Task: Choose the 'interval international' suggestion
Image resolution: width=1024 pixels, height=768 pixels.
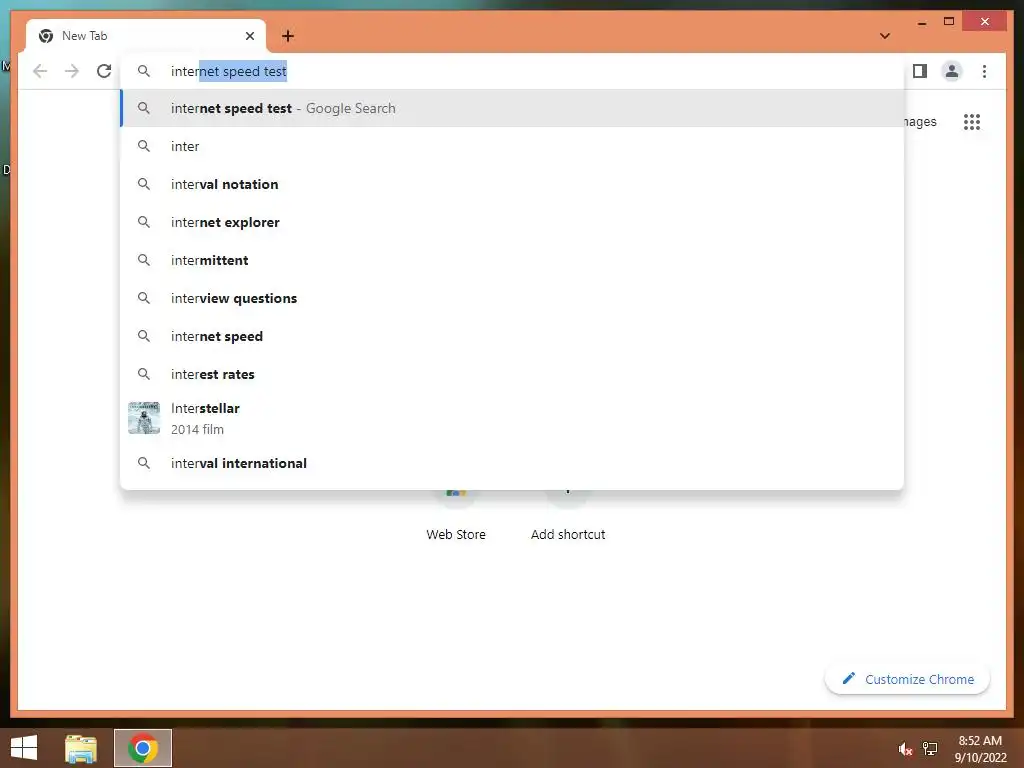Action: [512, 463]
